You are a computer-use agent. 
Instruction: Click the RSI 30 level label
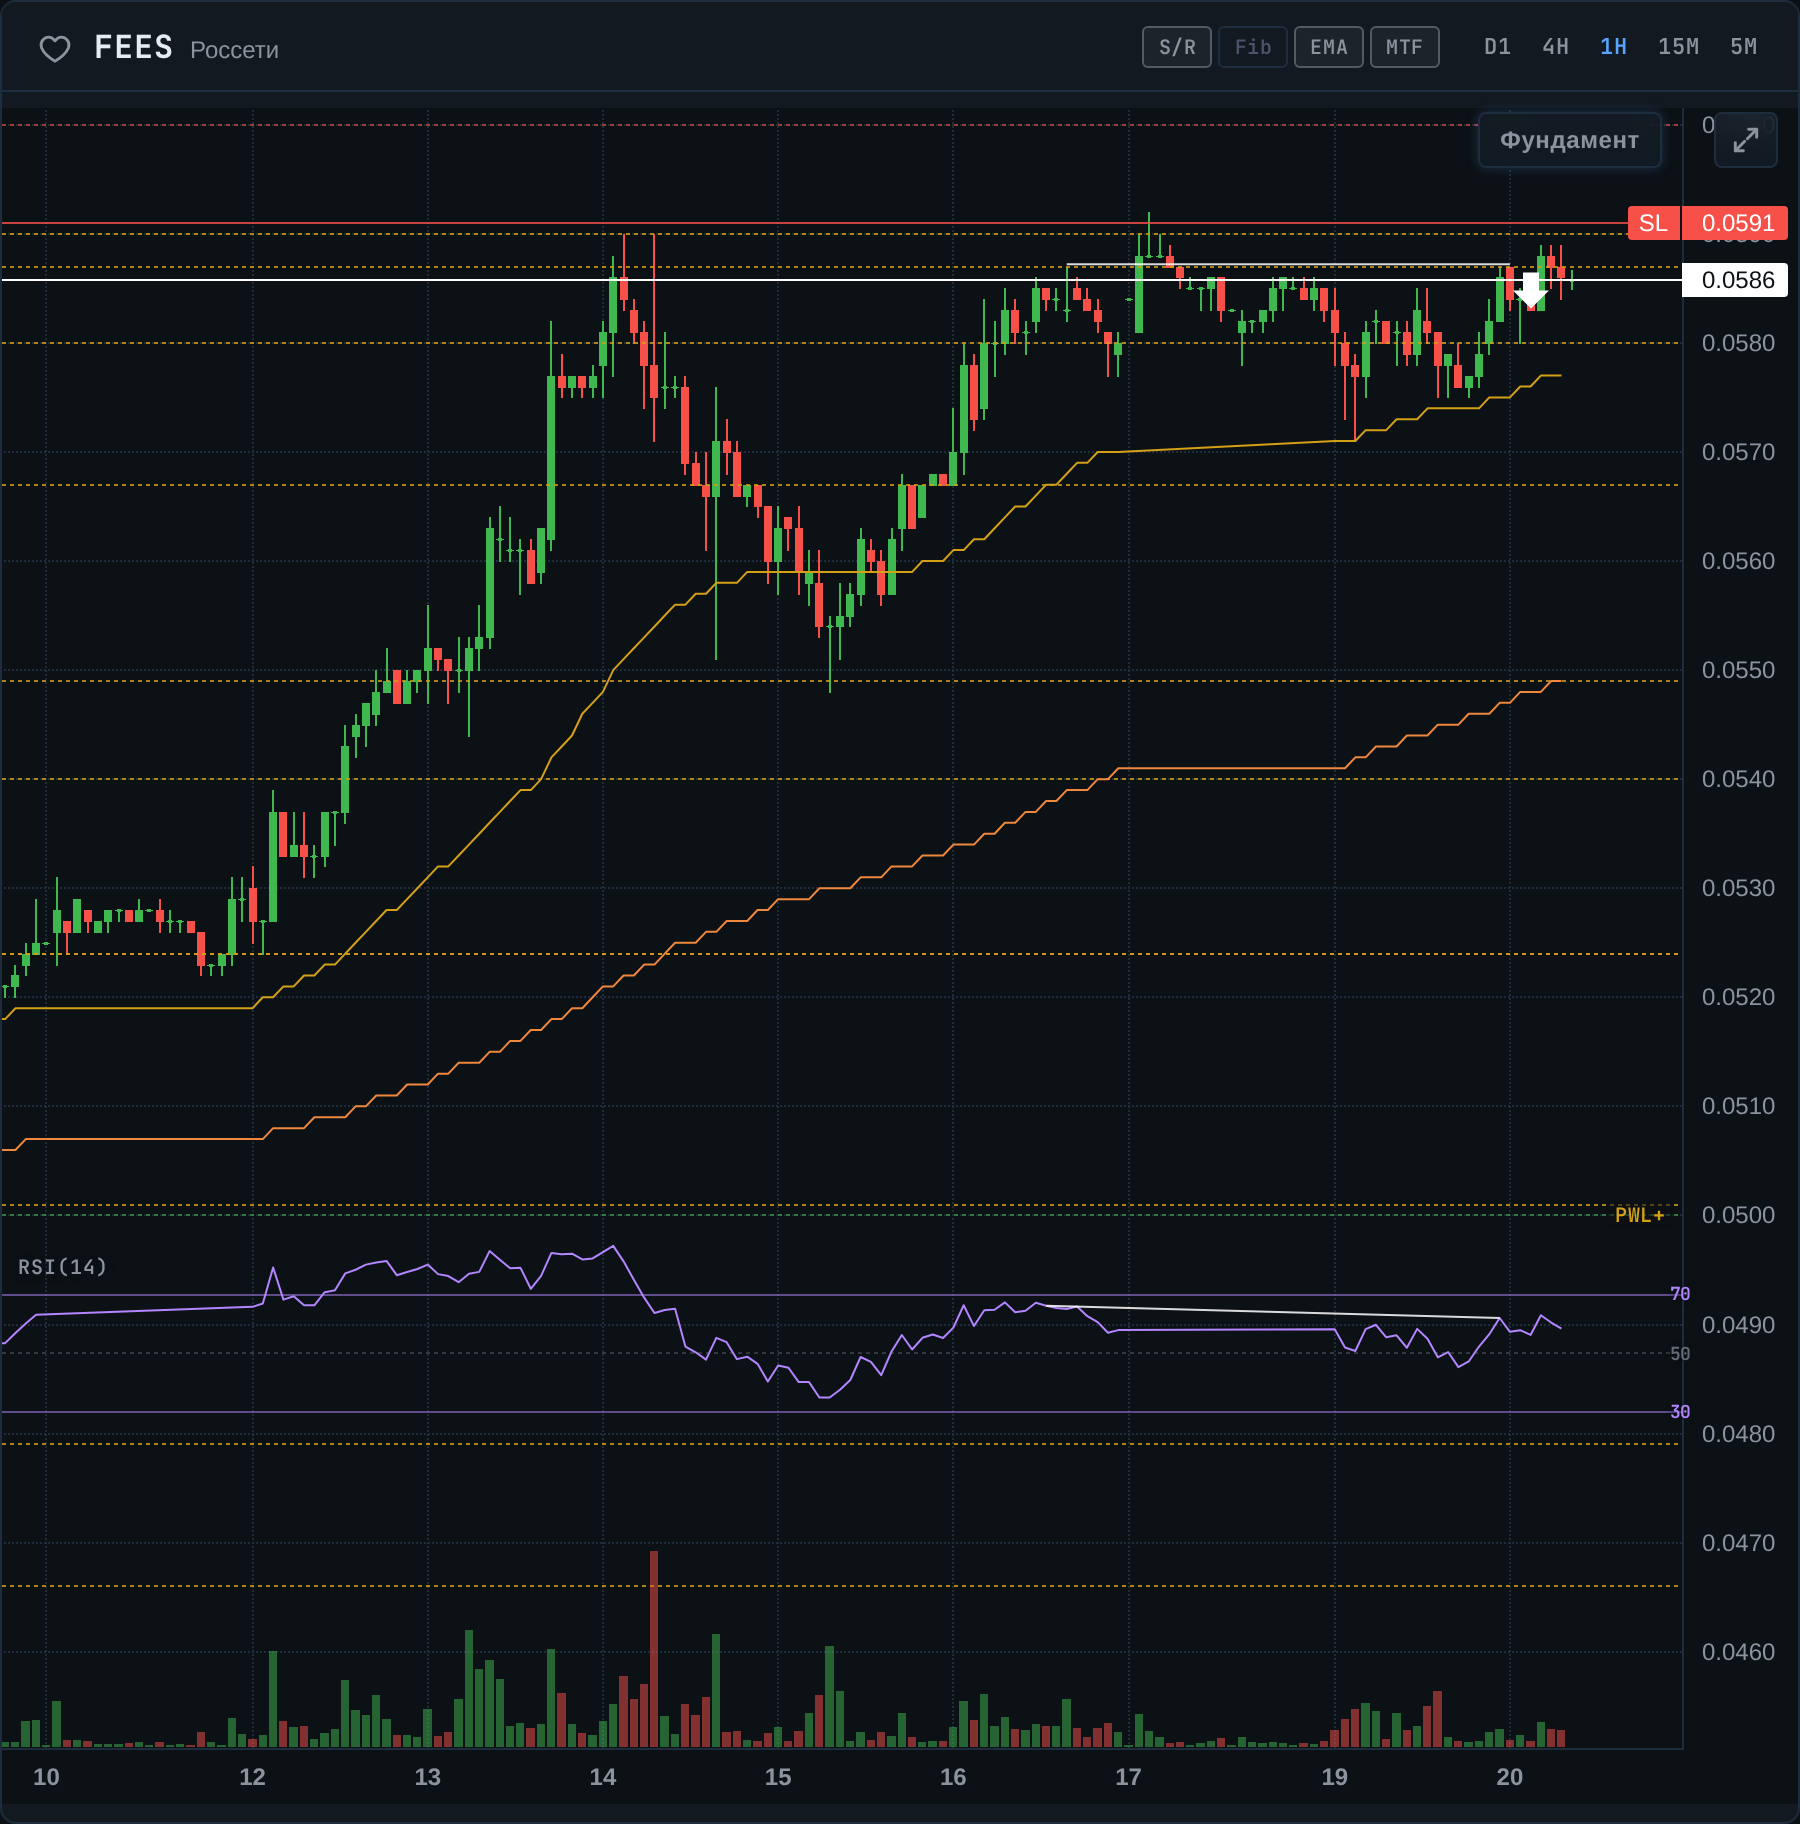click(1680, 1412)
